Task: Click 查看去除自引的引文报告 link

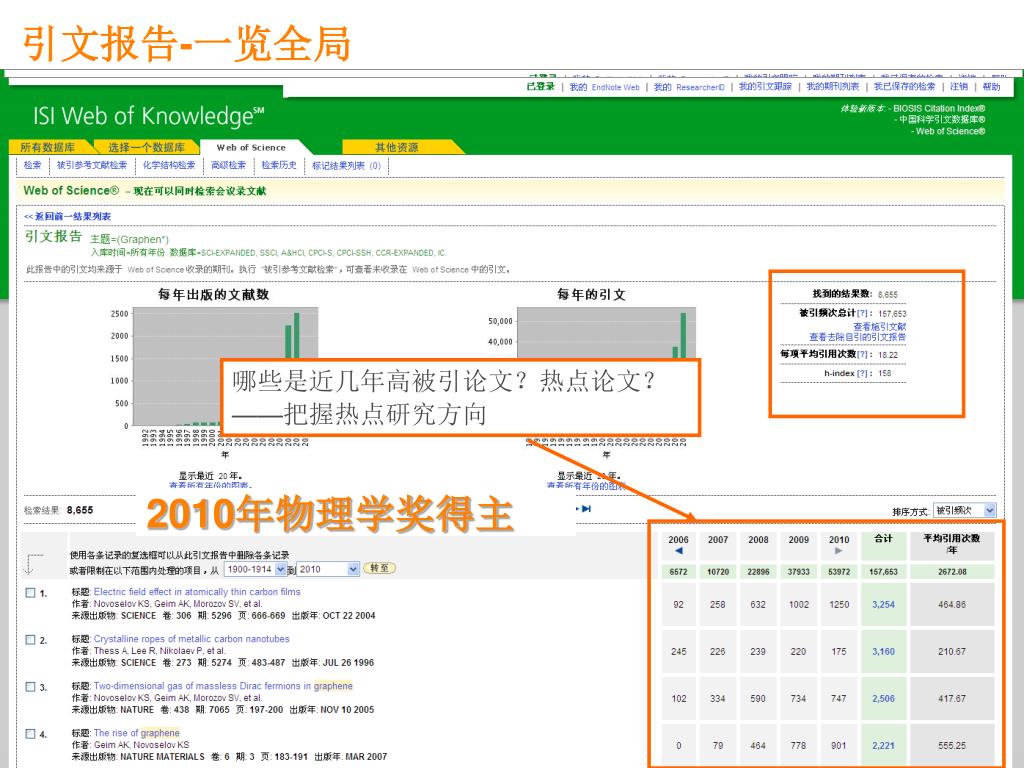Action: [857, 337]
